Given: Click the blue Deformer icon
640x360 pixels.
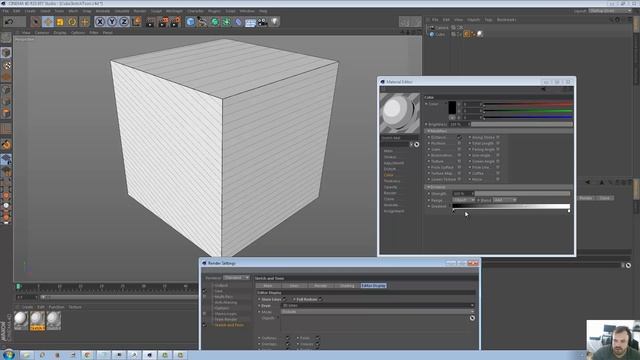Looking at the screenshot, I should pyautogui.click(x=238, y=22).
